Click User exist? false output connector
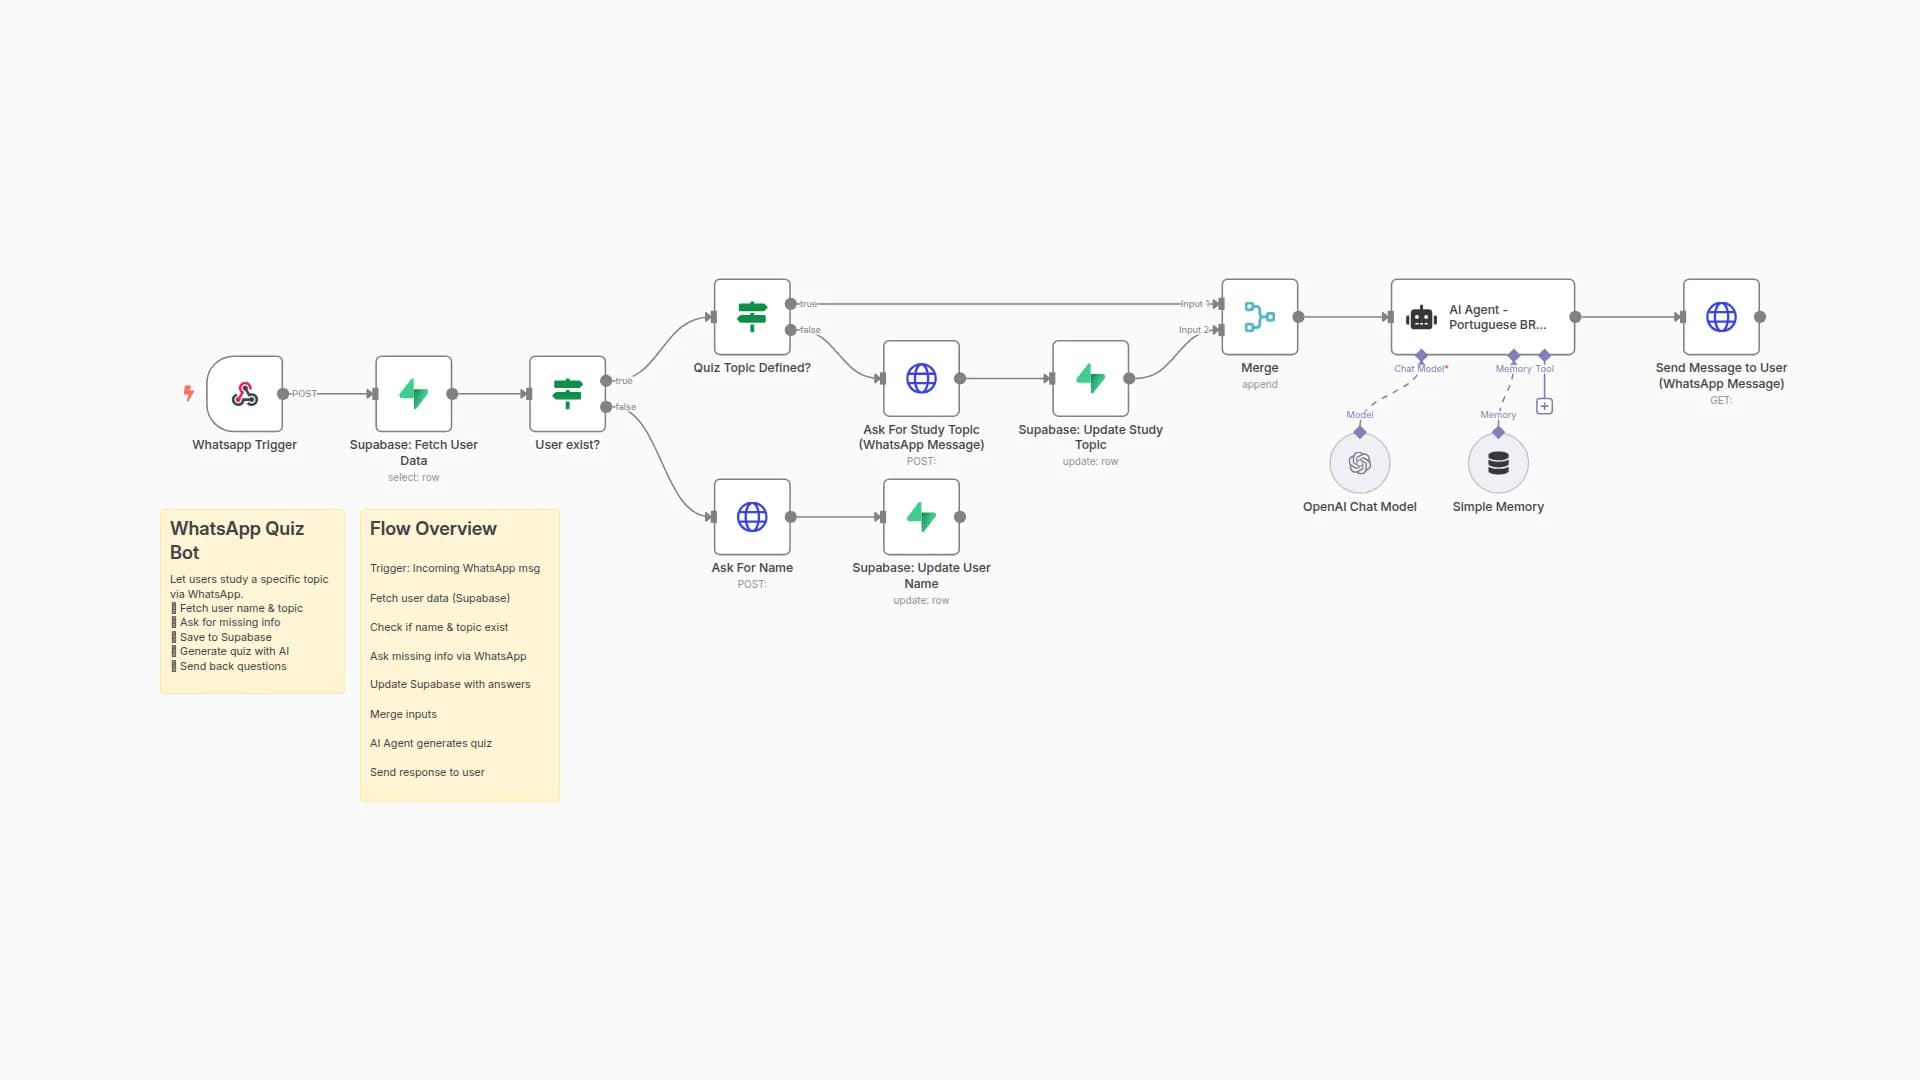The height and width of the screenshot is (1080, 1920). pyautogui.click(x=606, y=407)
